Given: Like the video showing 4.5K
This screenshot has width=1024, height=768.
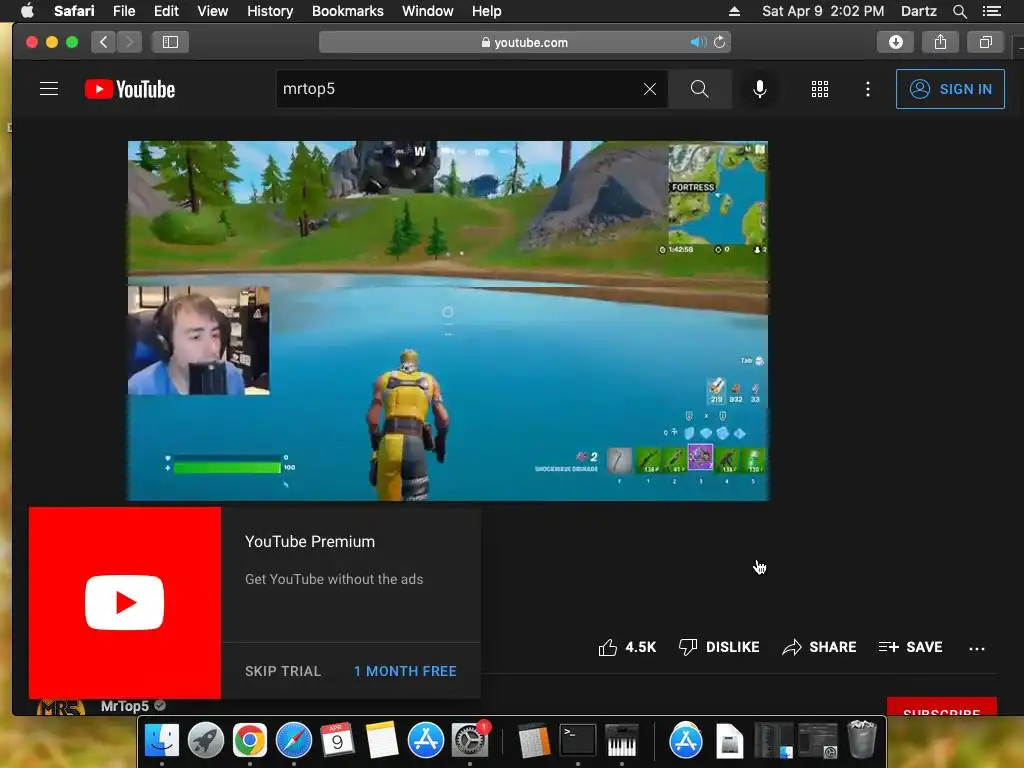Looking at the screenshot, I should pos(627,647).
